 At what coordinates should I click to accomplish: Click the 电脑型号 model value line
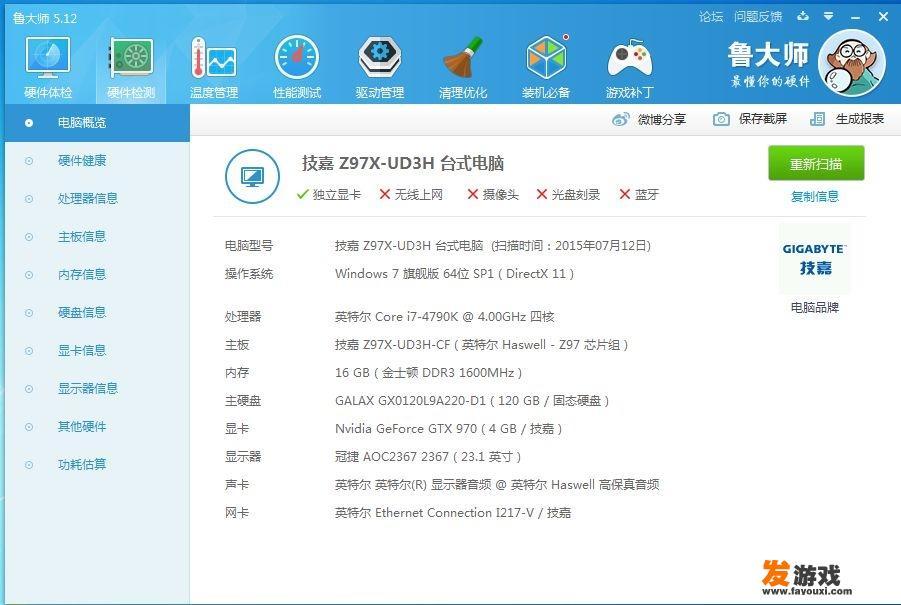pos(493,246)
